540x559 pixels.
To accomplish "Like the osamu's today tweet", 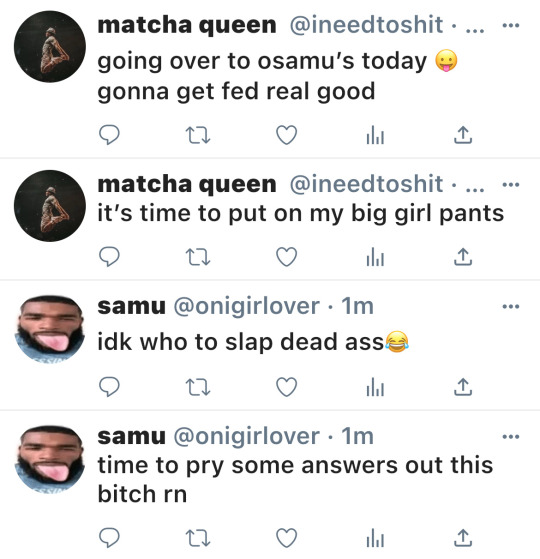I will click(287, 135).
